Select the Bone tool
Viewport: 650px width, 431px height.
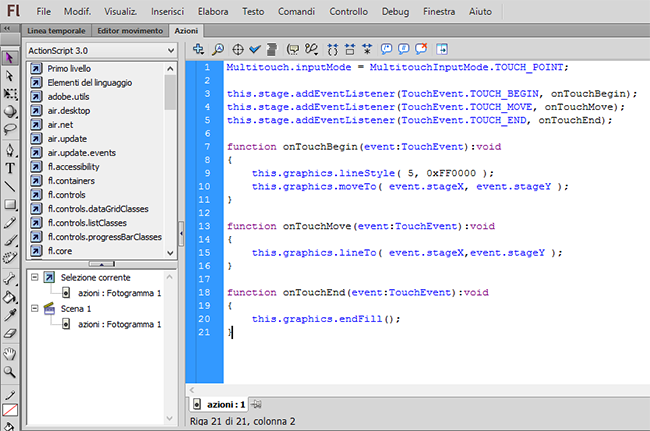coord(10,278)
